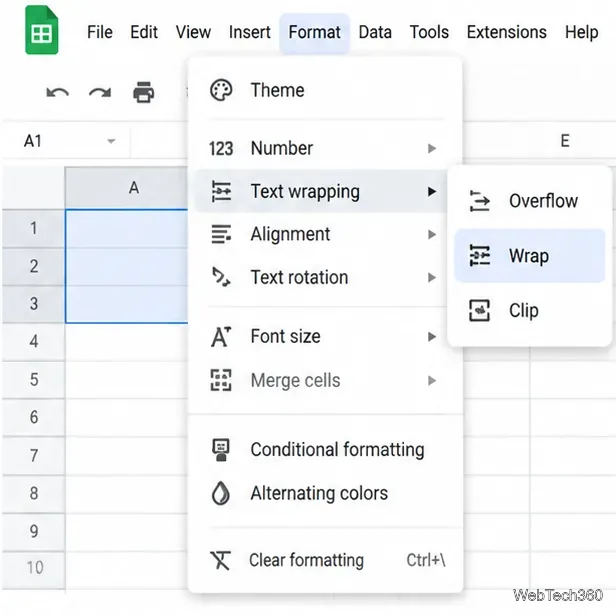Expand the Alignment submenu arrow
This screenshot has height=616, width=616.
pos(432,235)
